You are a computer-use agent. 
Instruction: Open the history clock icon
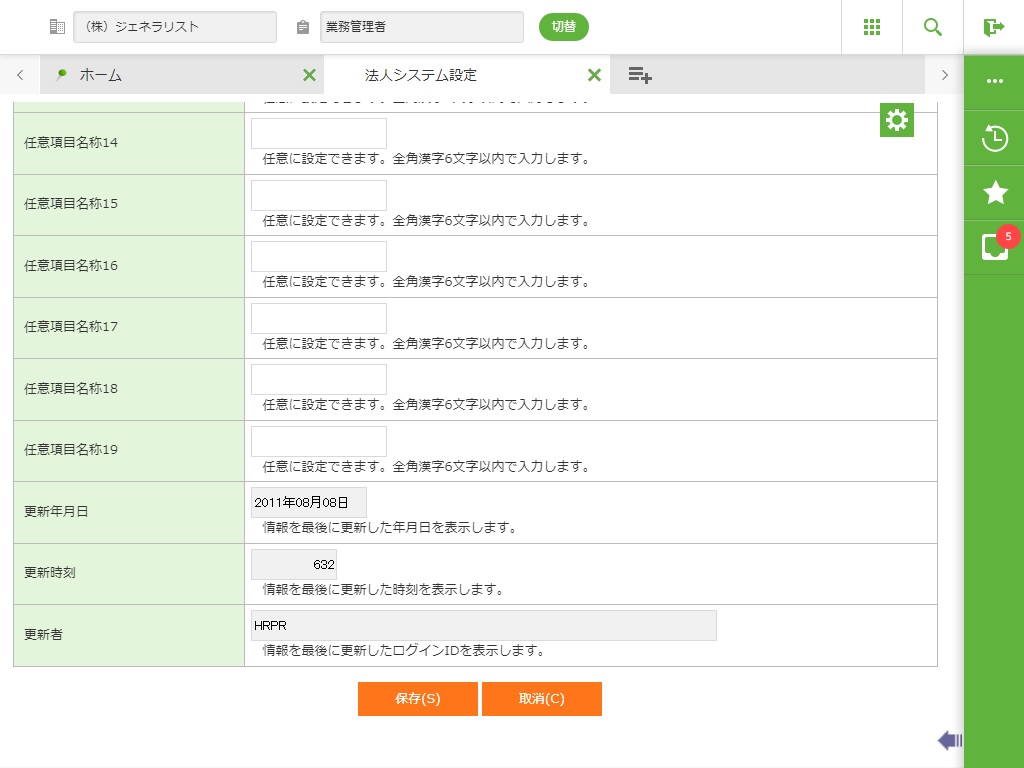click(x=995, y=138)
